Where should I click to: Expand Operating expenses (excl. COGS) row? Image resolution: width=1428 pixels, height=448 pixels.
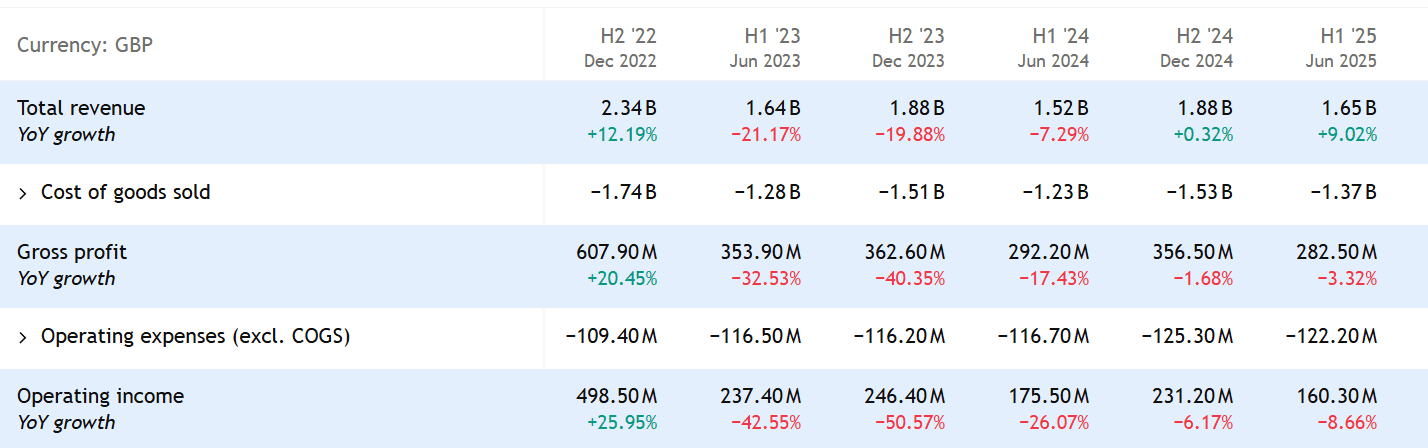tap(23, 337)
